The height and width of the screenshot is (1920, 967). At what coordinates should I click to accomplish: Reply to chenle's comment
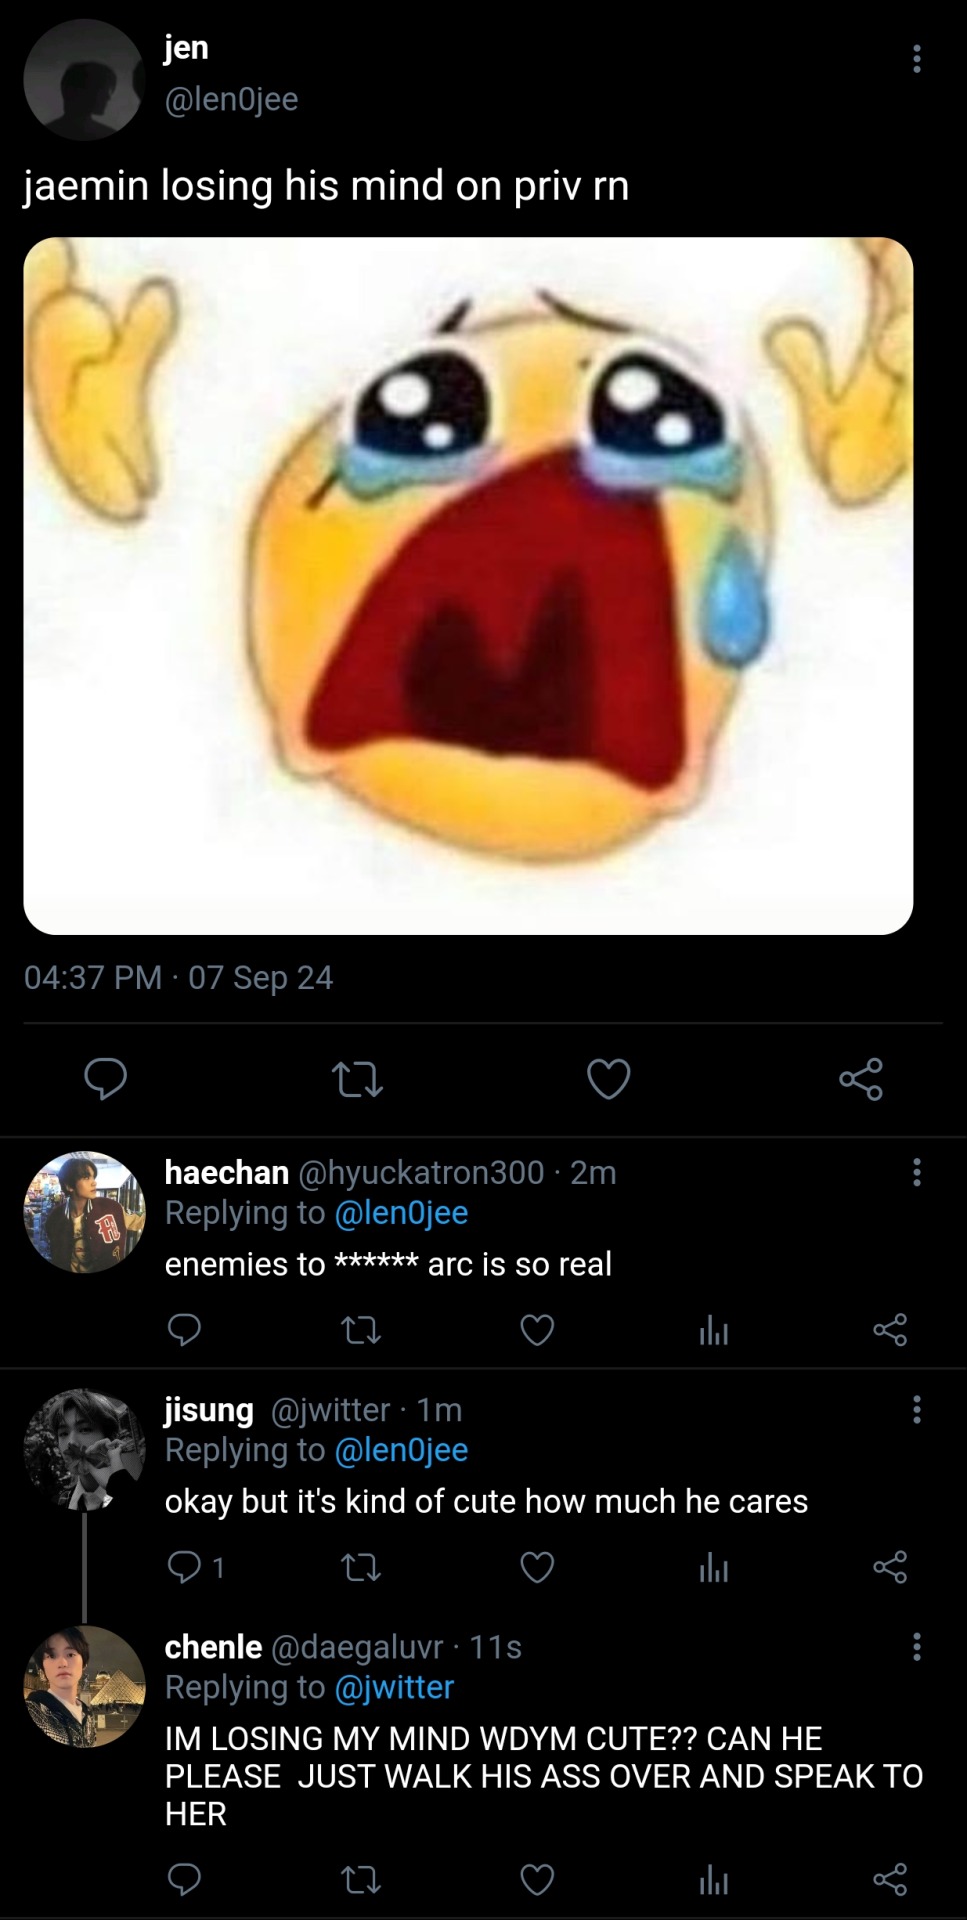click(x=184, y=1881)
